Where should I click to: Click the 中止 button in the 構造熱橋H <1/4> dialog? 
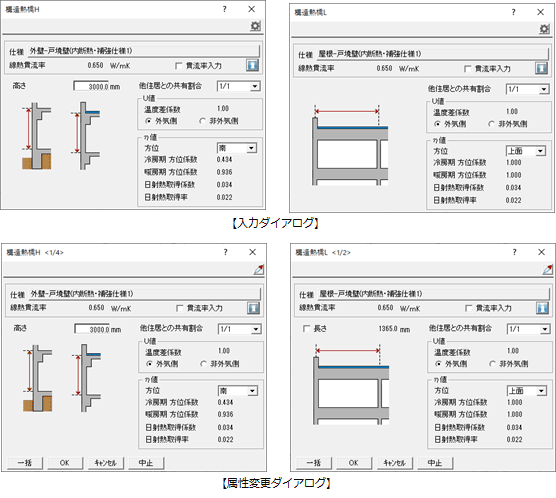[146, 463]
